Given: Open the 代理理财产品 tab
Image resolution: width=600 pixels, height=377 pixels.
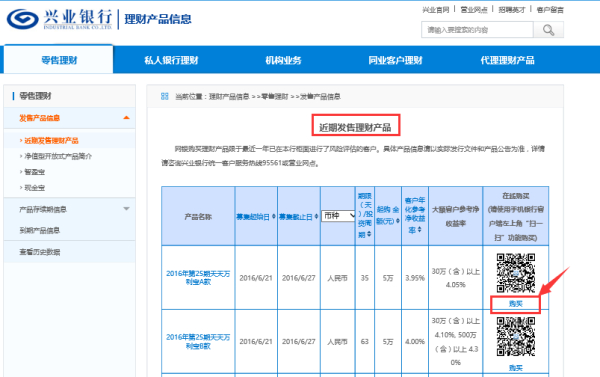Looking at the screenshot, I should pyautogui.click(x=507, y=60).
